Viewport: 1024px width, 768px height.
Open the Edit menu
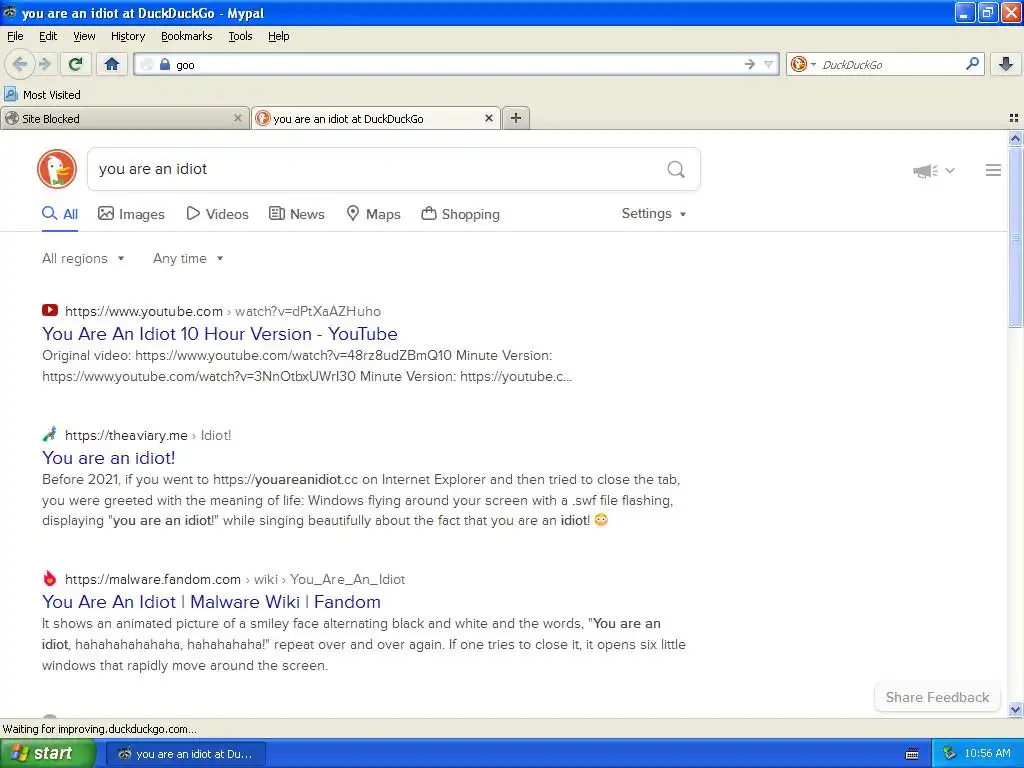coord(48,36)
